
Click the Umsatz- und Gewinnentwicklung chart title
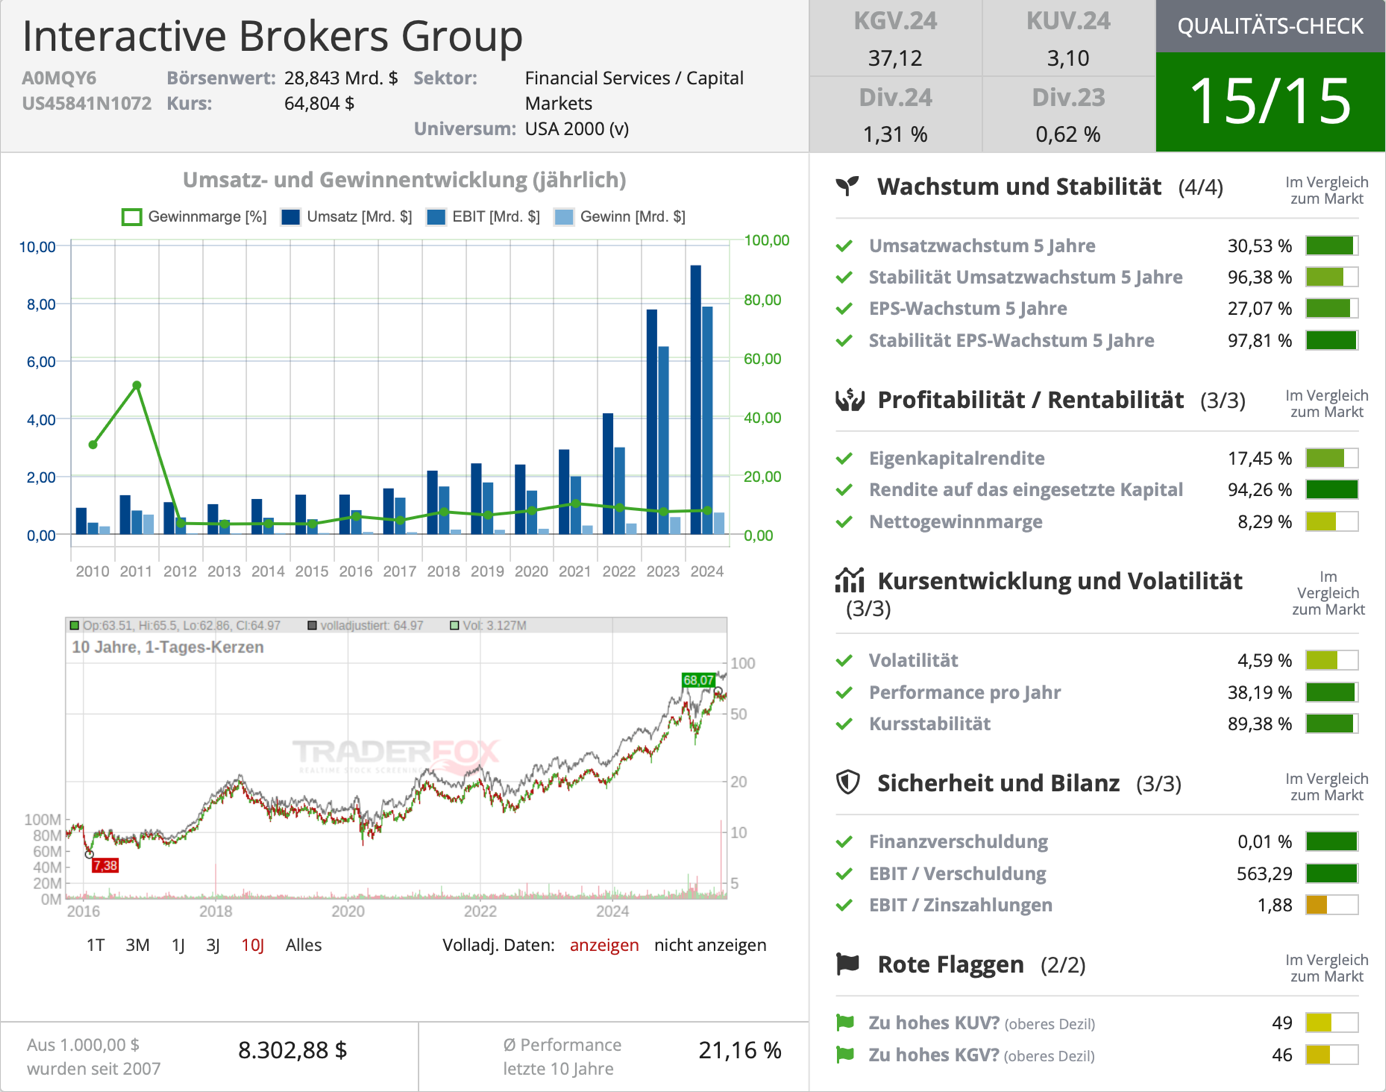[404, 180]
